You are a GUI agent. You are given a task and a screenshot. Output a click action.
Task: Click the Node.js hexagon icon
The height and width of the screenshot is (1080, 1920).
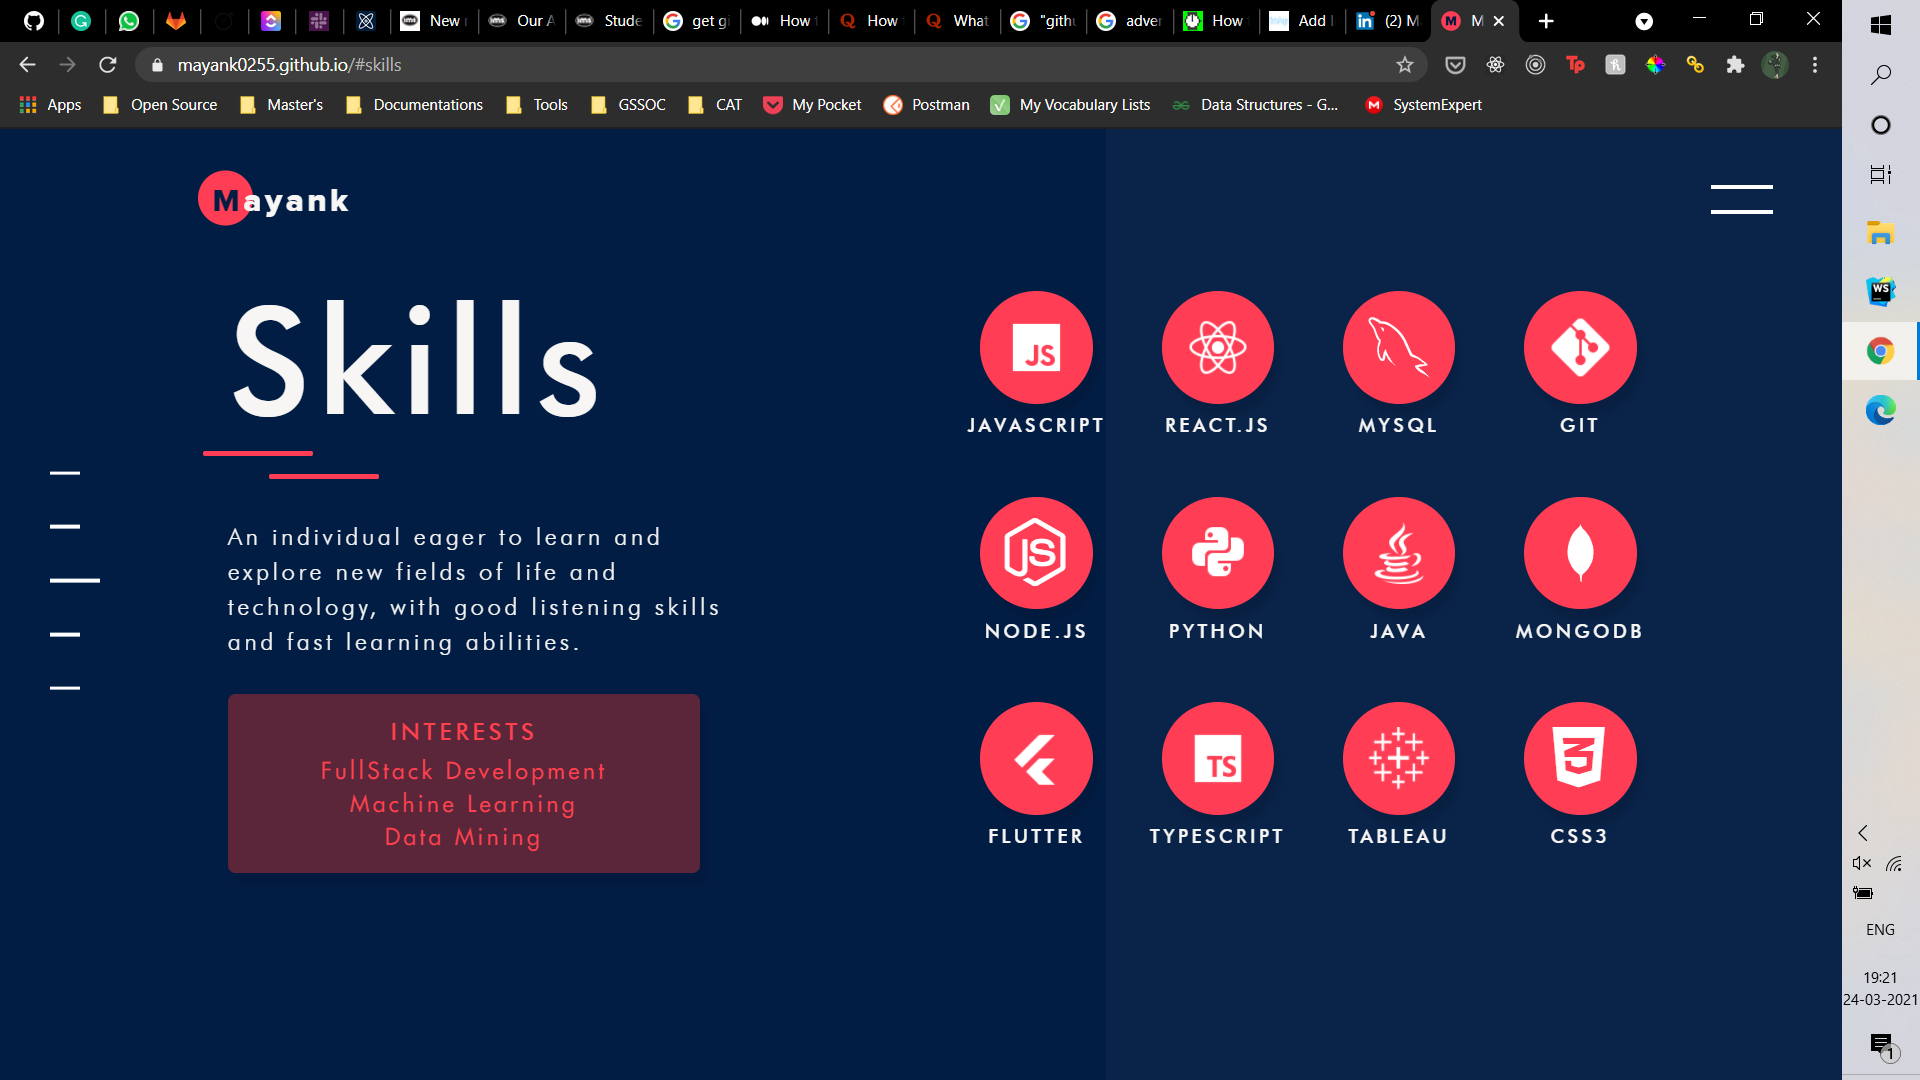(x=1036, y=553)
